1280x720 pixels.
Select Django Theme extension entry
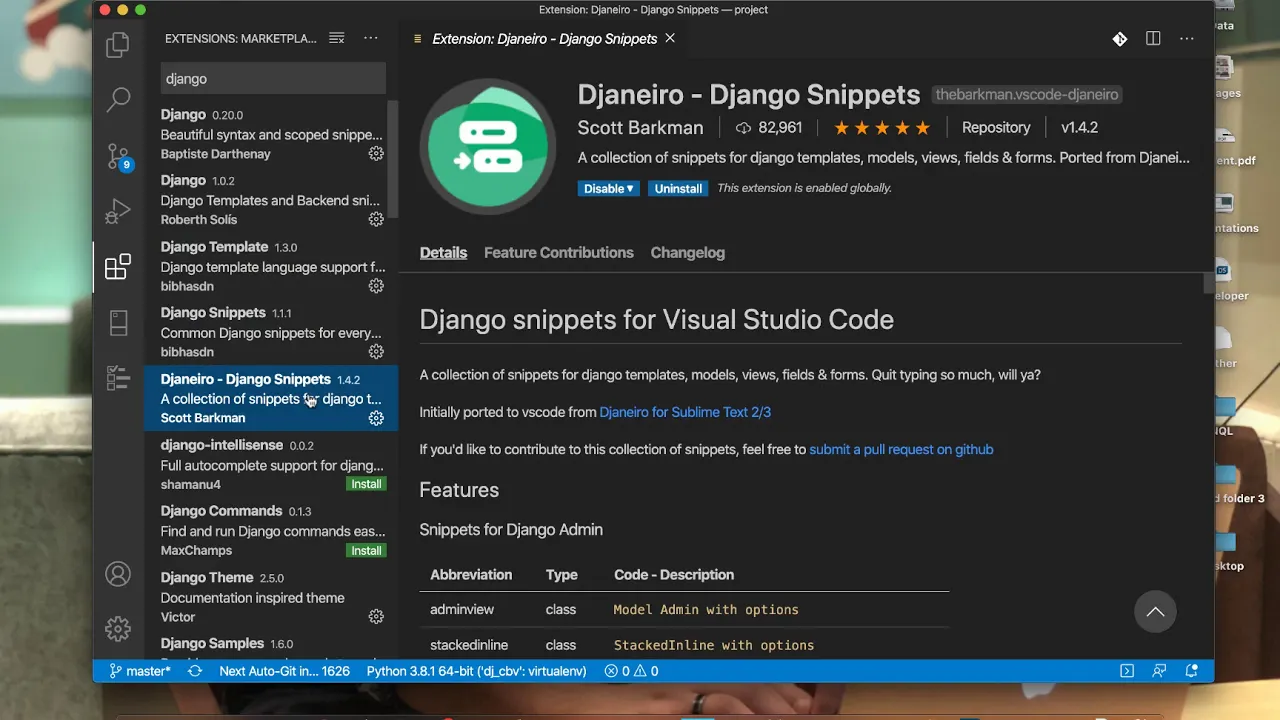(x=272, y=597)
